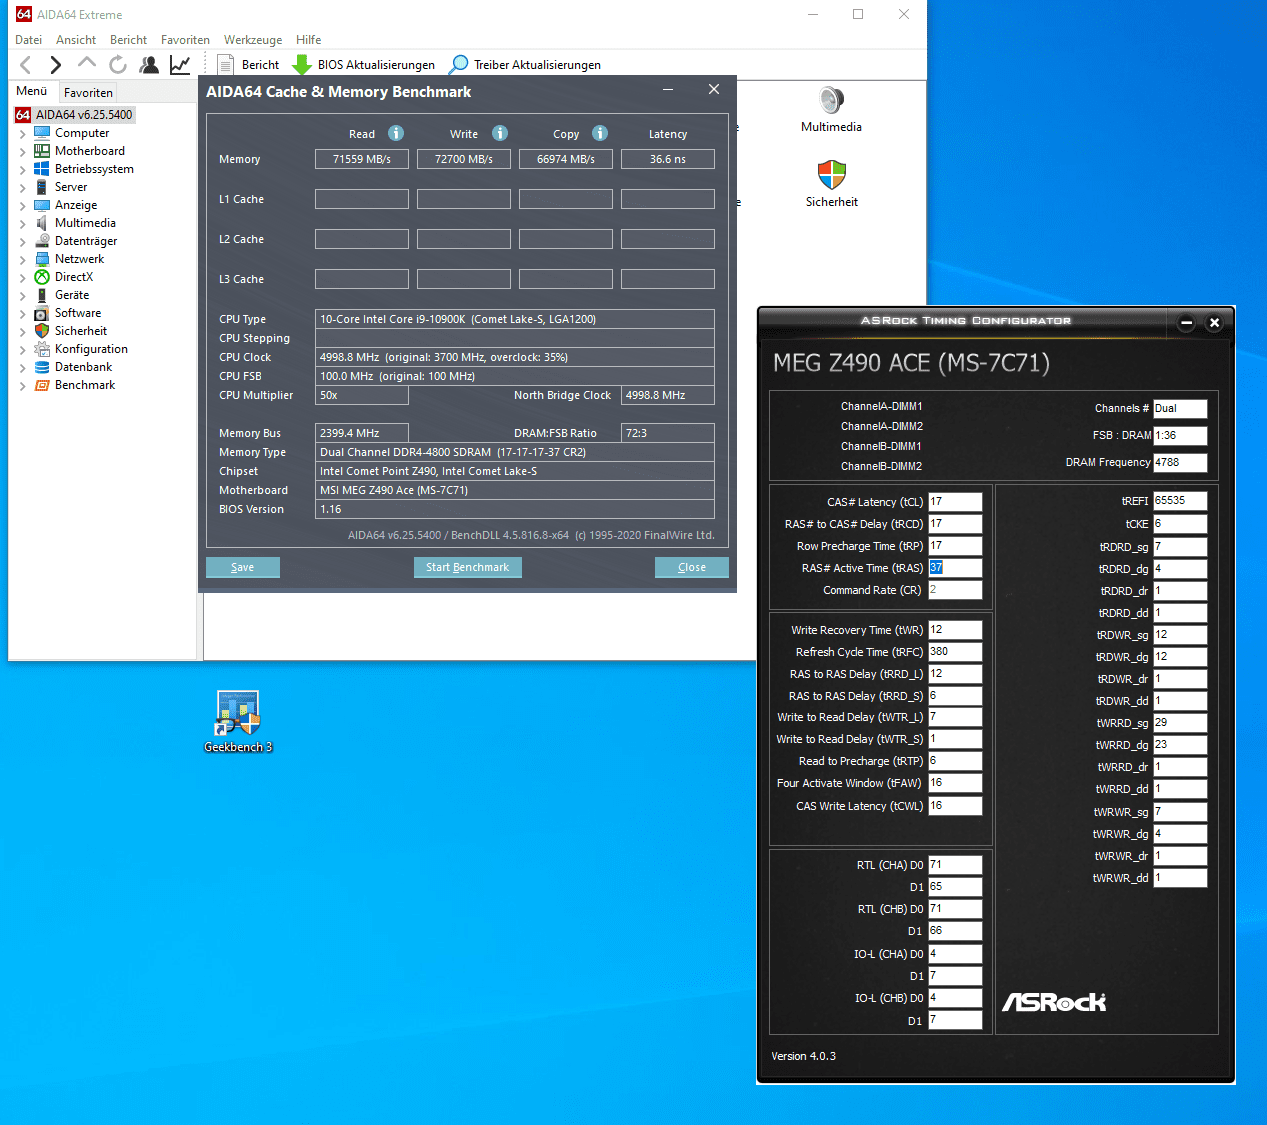The height and width of the screenshot is (1125, 1267).
Task: Select Datenbank in the tree
Action: (x=83, y=367)
